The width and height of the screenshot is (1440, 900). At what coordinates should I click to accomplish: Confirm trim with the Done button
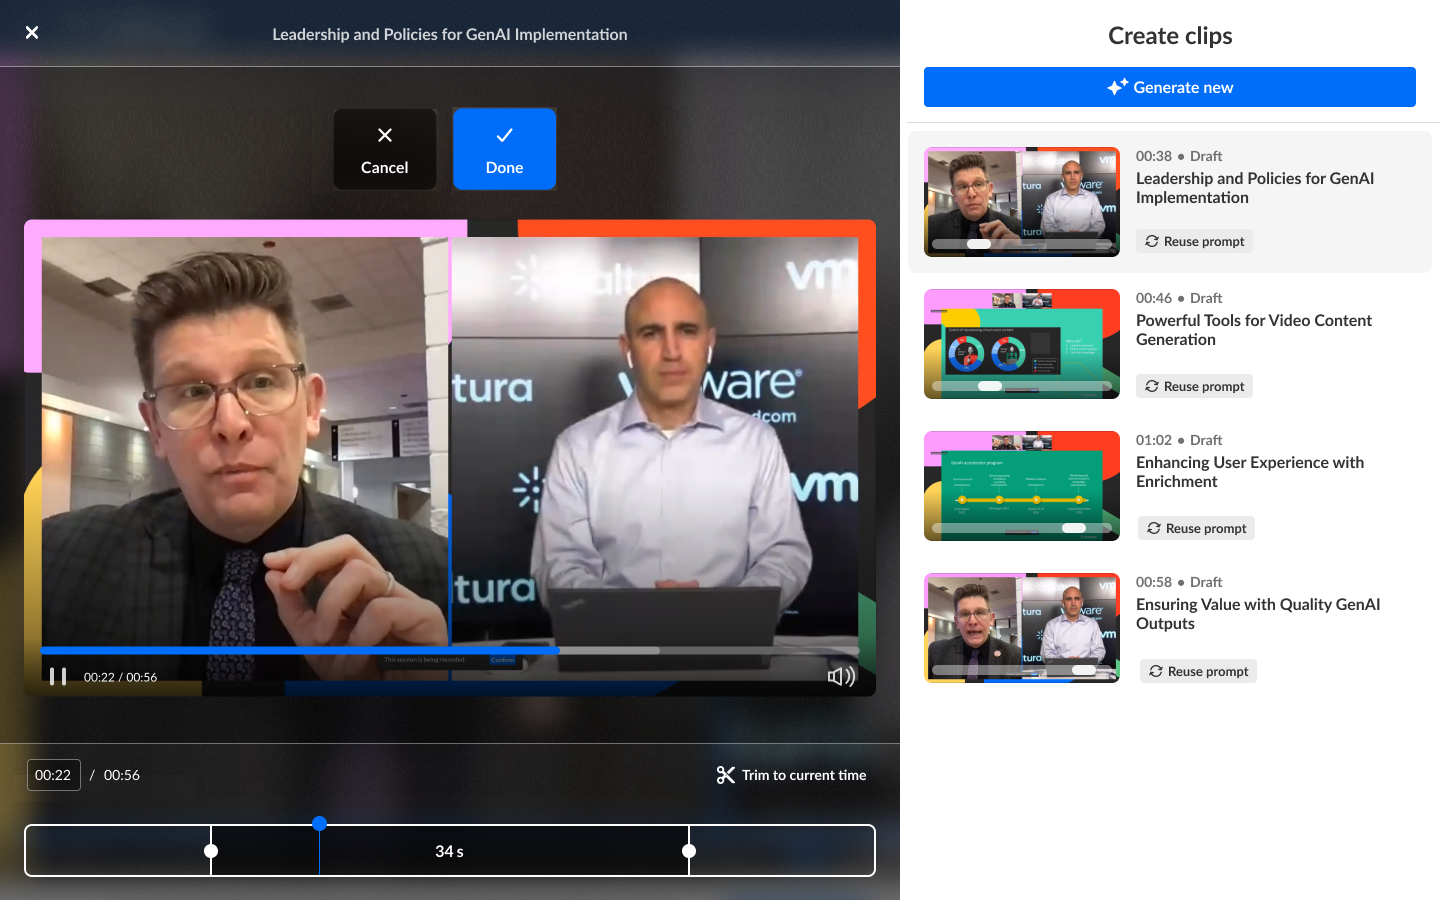[x=504, y=149]
